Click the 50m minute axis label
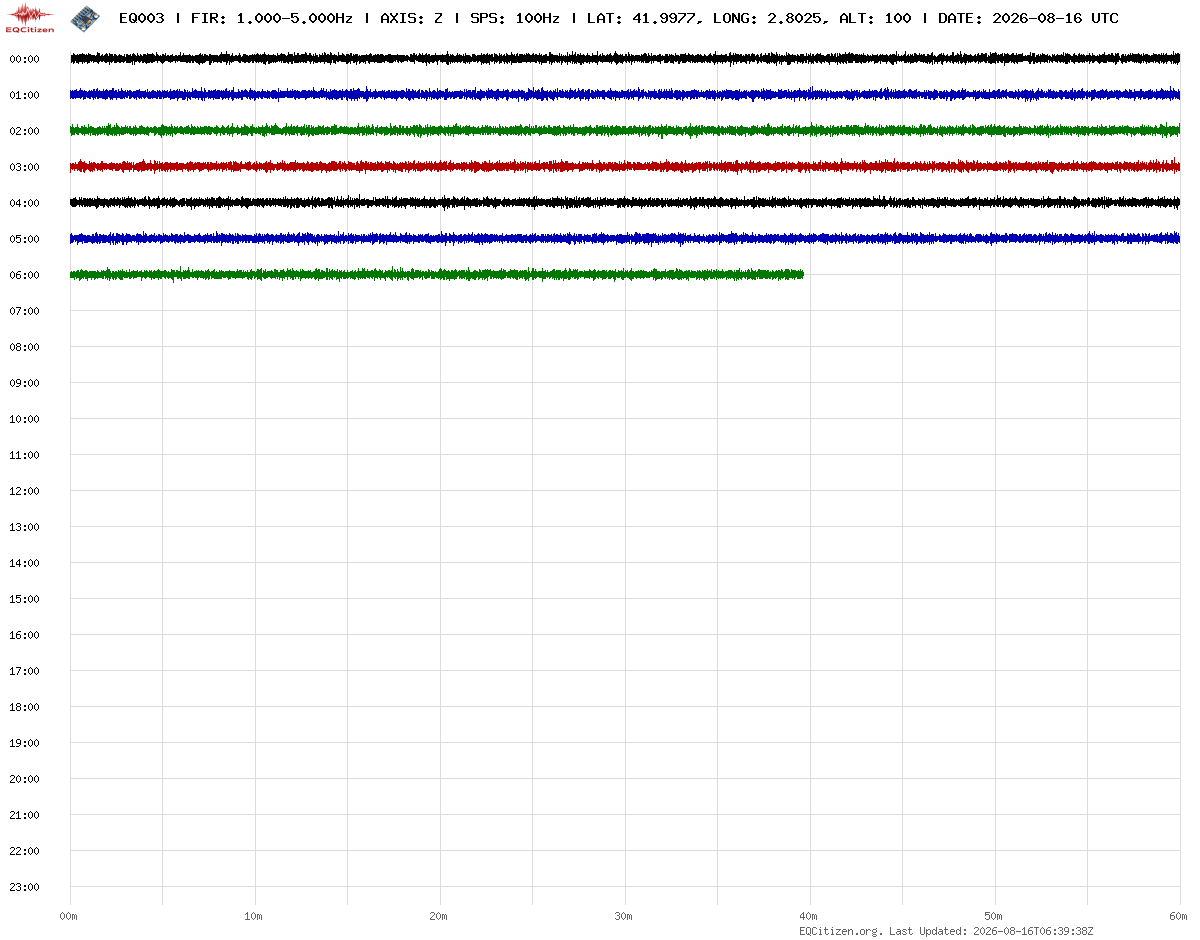Screen dimensions: 1200x940 pos(994,916)
